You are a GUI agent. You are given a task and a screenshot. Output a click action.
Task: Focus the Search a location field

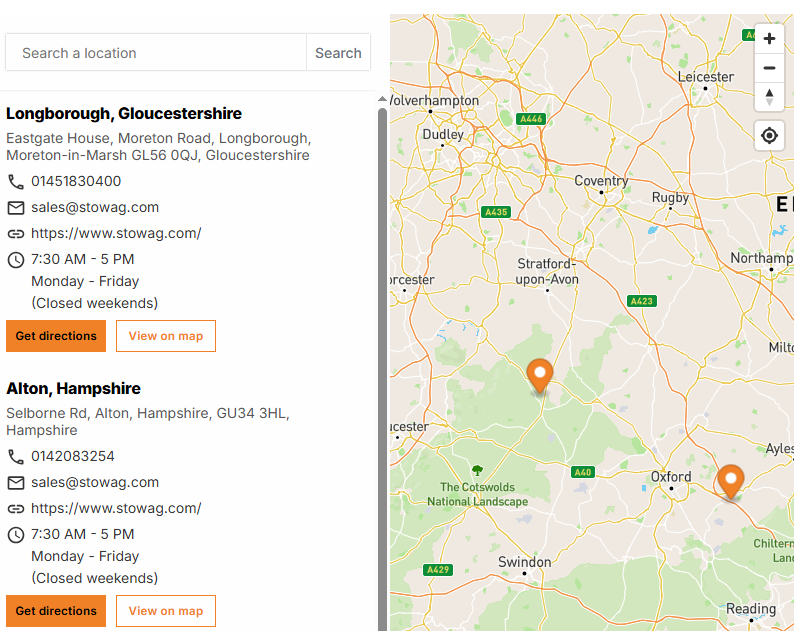pyautogui.click(x=156, y=53)
